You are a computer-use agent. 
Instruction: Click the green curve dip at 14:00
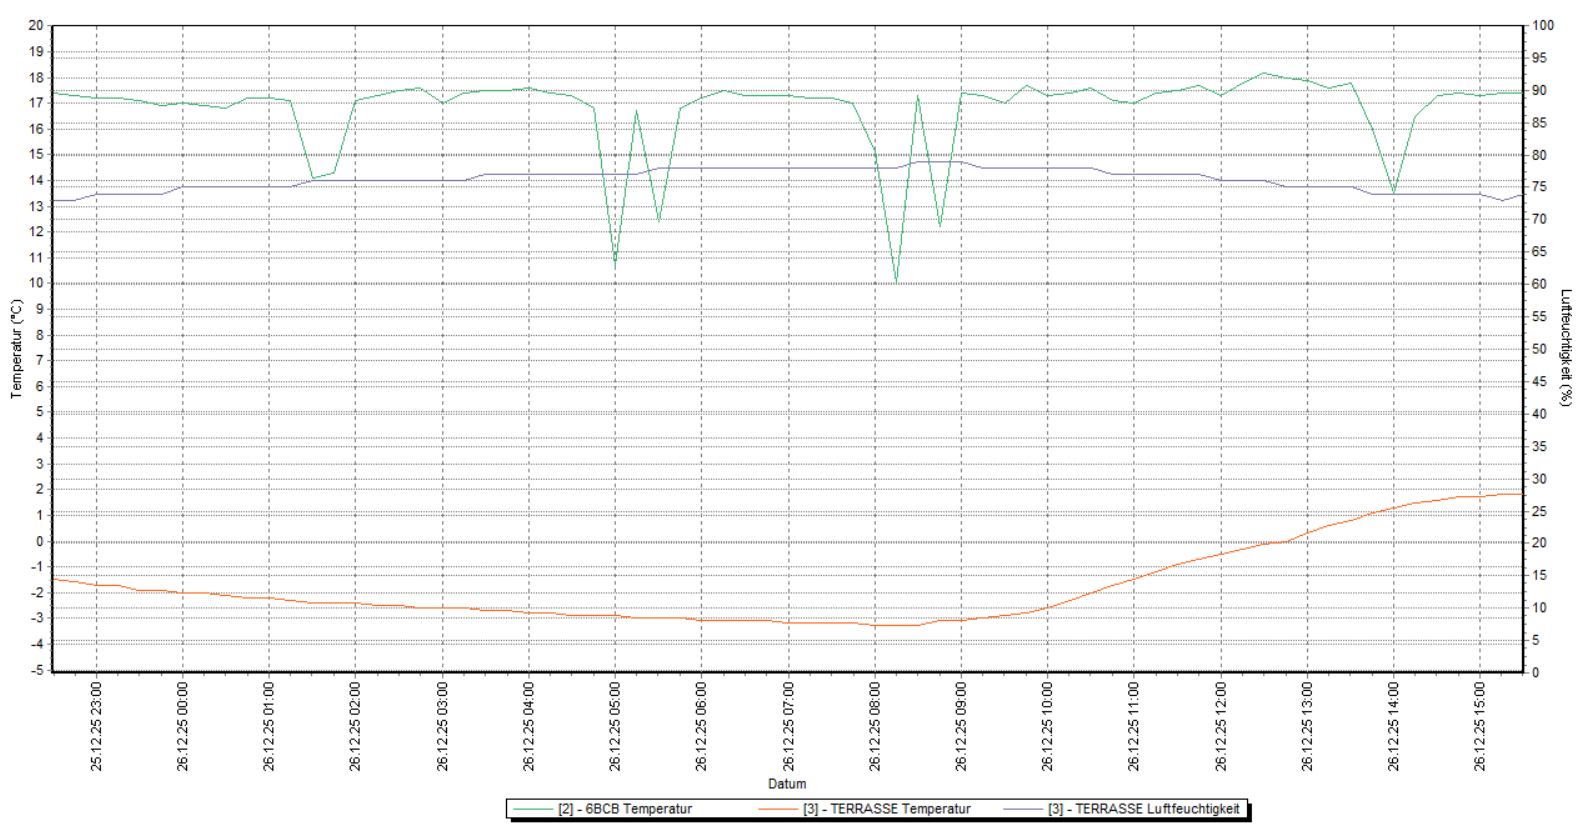[x=1394, y=192]
